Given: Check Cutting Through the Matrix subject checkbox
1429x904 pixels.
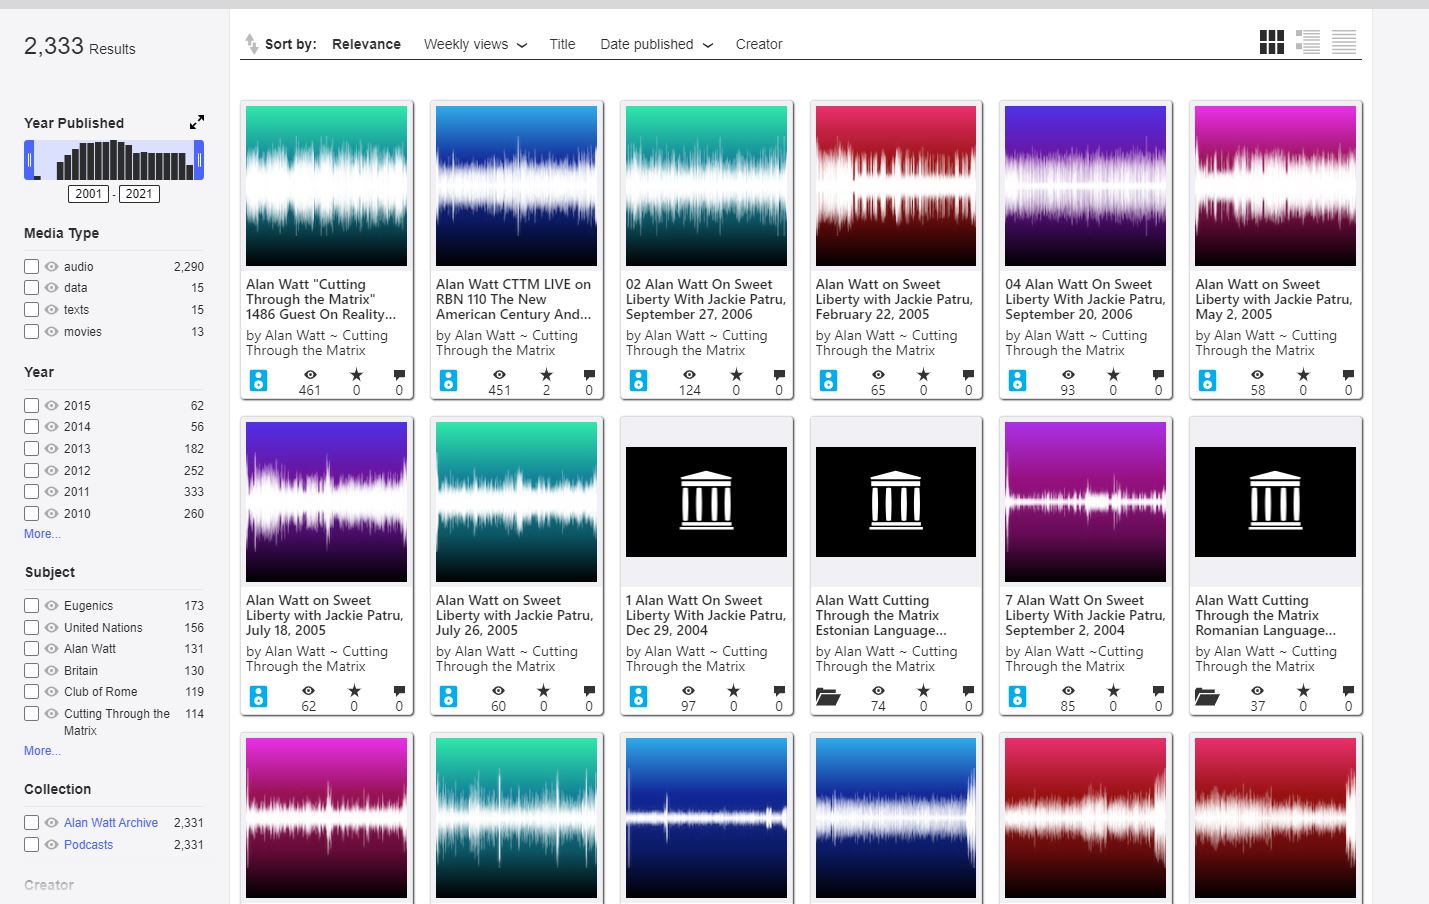Looking at the screenshot, I should click(x=32, y=714).
